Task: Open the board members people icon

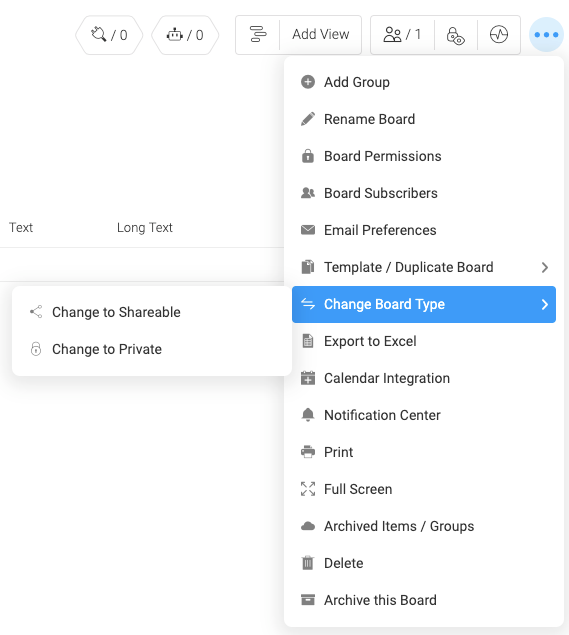Action: tap(402, 34)
